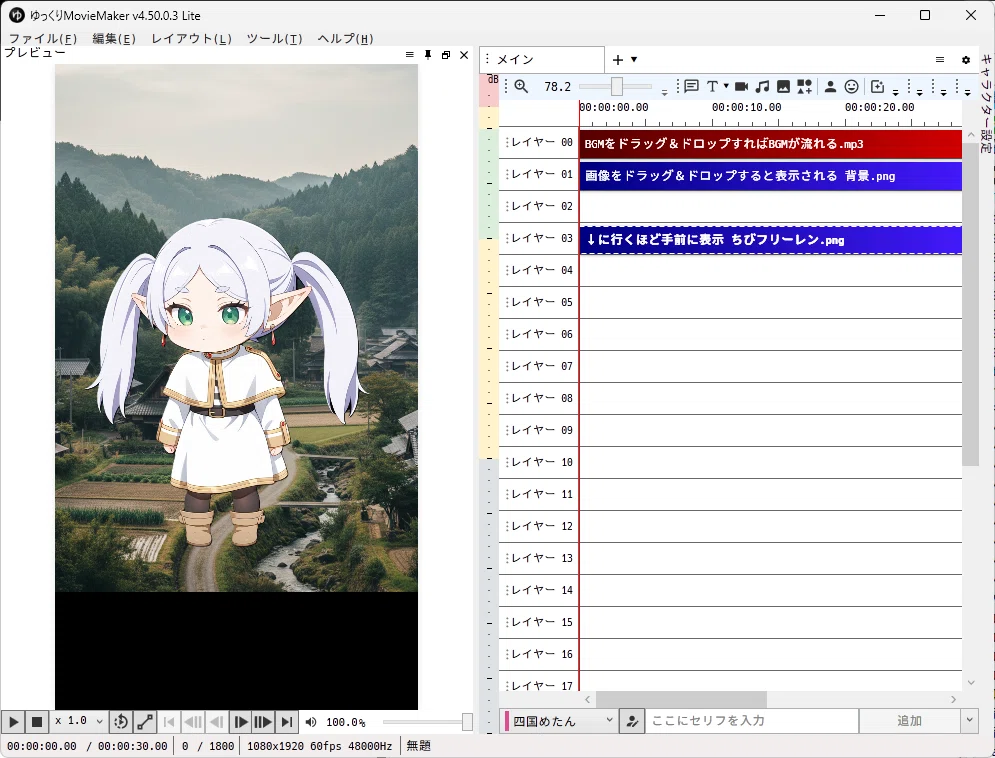Add an image item with picture icon
Image resolution: width=995 pixels, height=758 pixels.
tap(784, 86)
